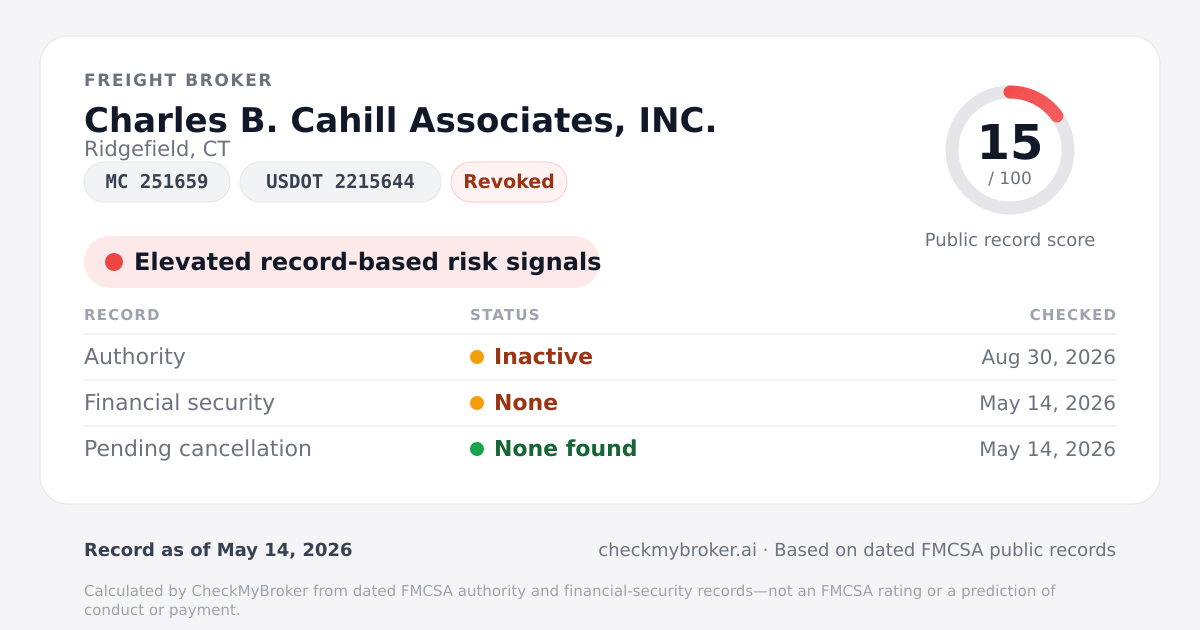Click the STATUS column header
1200x630 pixels.
505,315
